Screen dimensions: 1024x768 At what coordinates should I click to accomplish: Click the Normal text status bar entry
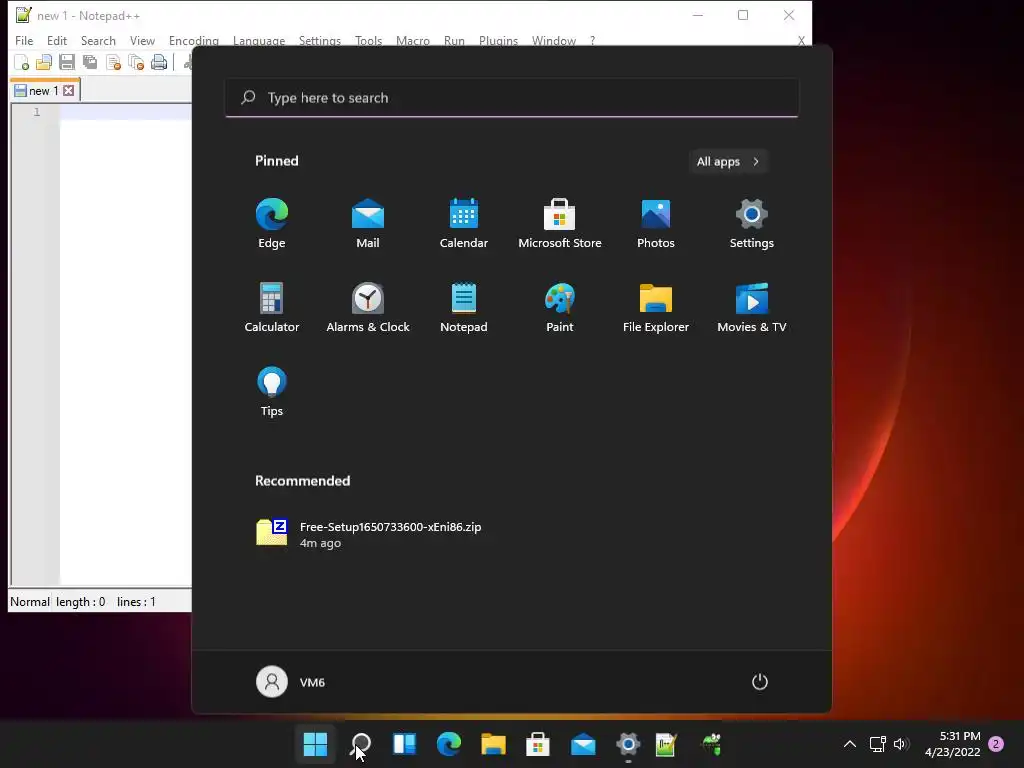click(29, 601)
